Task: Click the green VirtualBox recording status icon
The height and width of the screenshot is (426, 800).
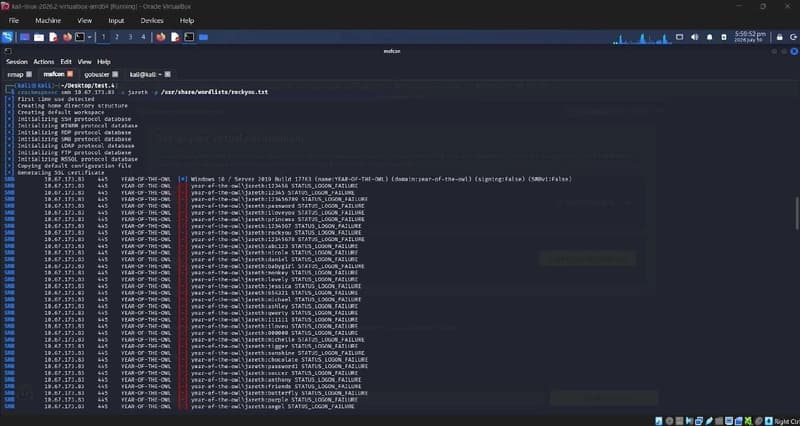Action: pos(748,421)
